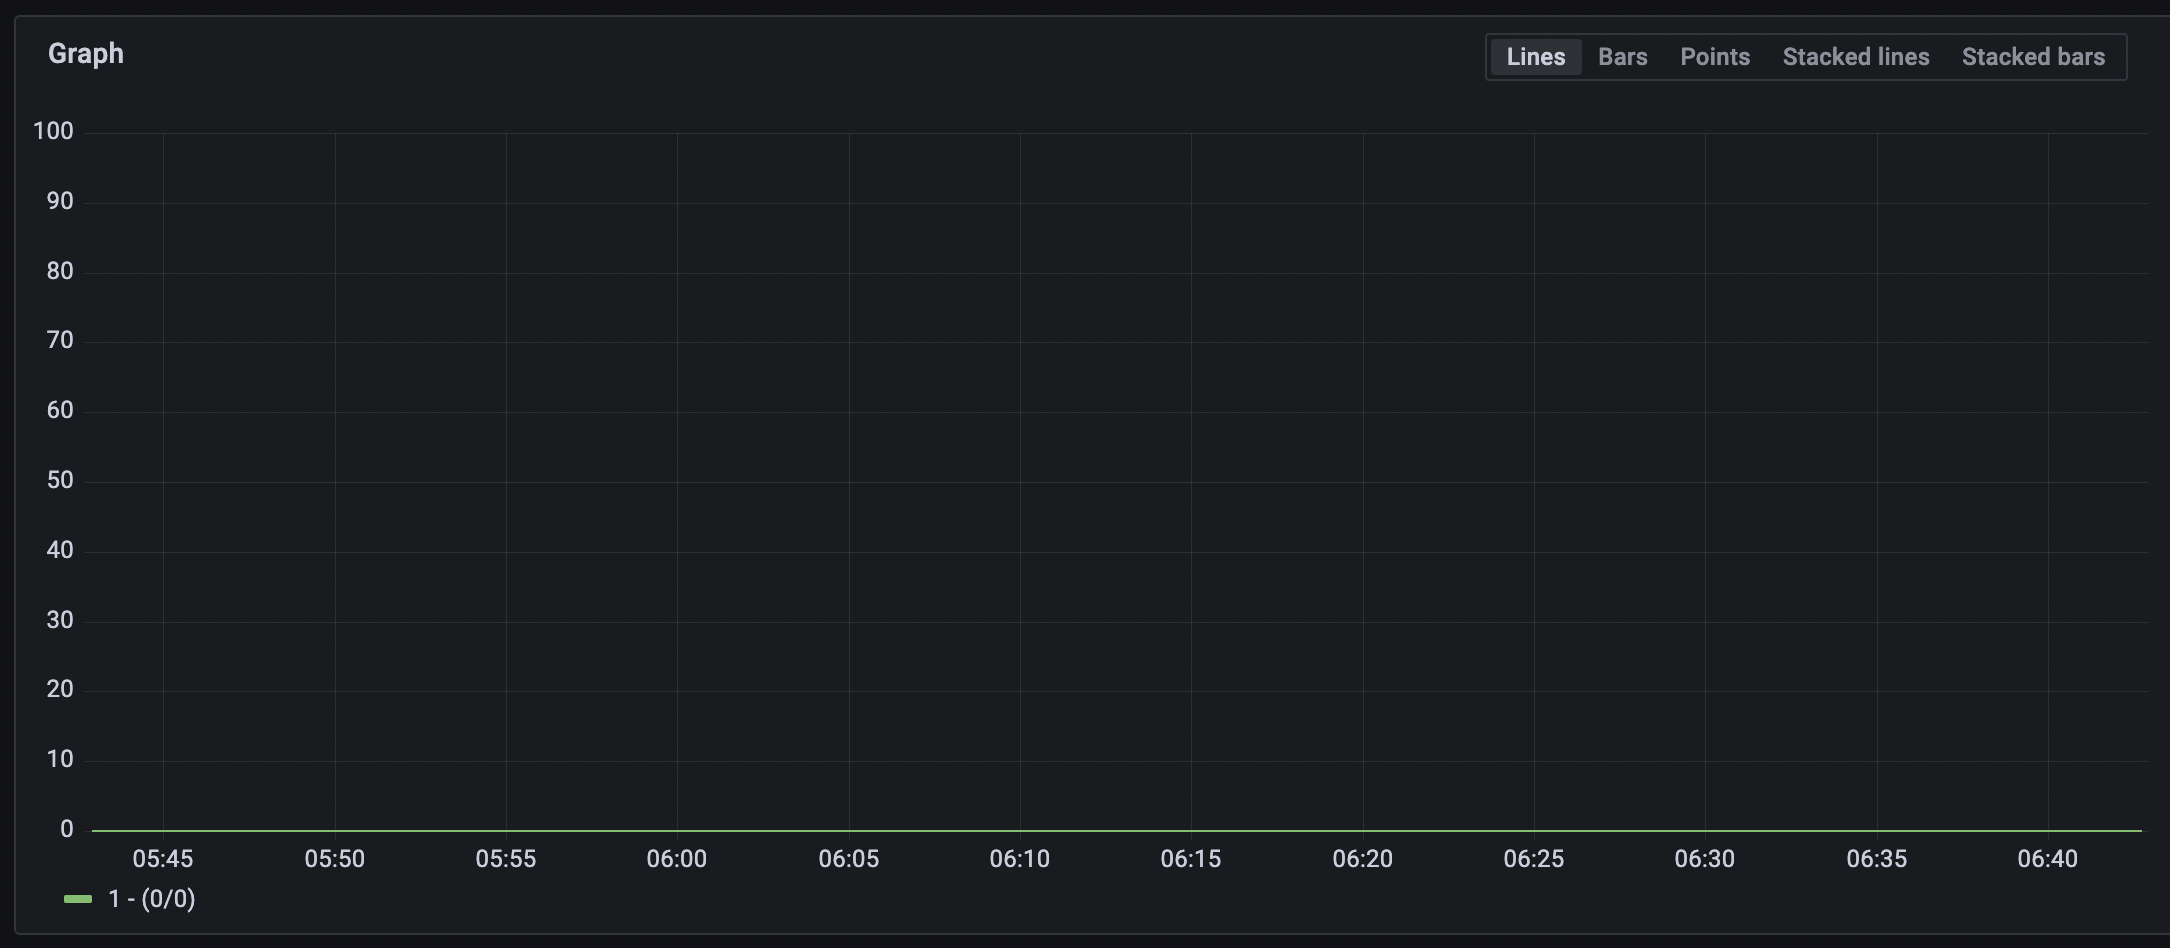Click the Graph panel title
The image size is (2170, 948).
click(85, 53)
